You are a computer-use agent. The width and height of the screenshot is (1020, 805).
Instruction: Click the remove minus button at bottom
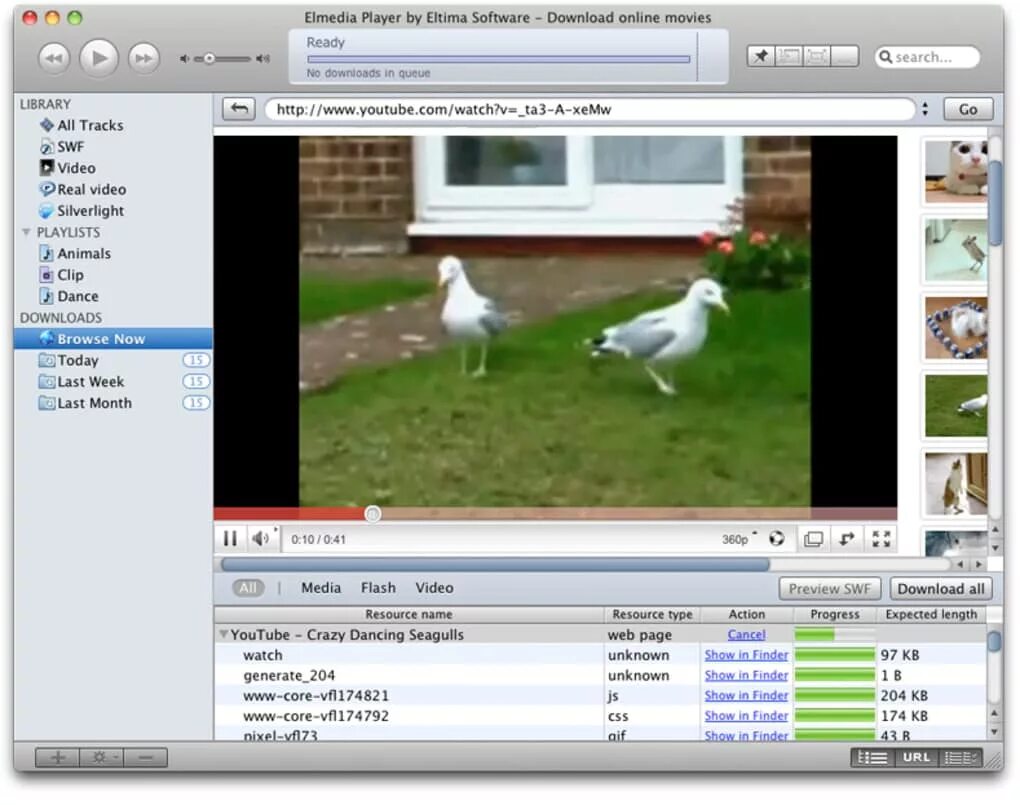coord(146,757)
